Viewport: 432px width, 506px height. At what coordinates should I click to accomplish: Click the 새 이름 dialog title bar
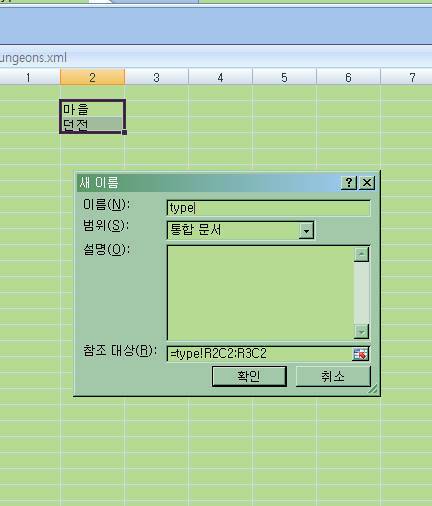point(208,183)
